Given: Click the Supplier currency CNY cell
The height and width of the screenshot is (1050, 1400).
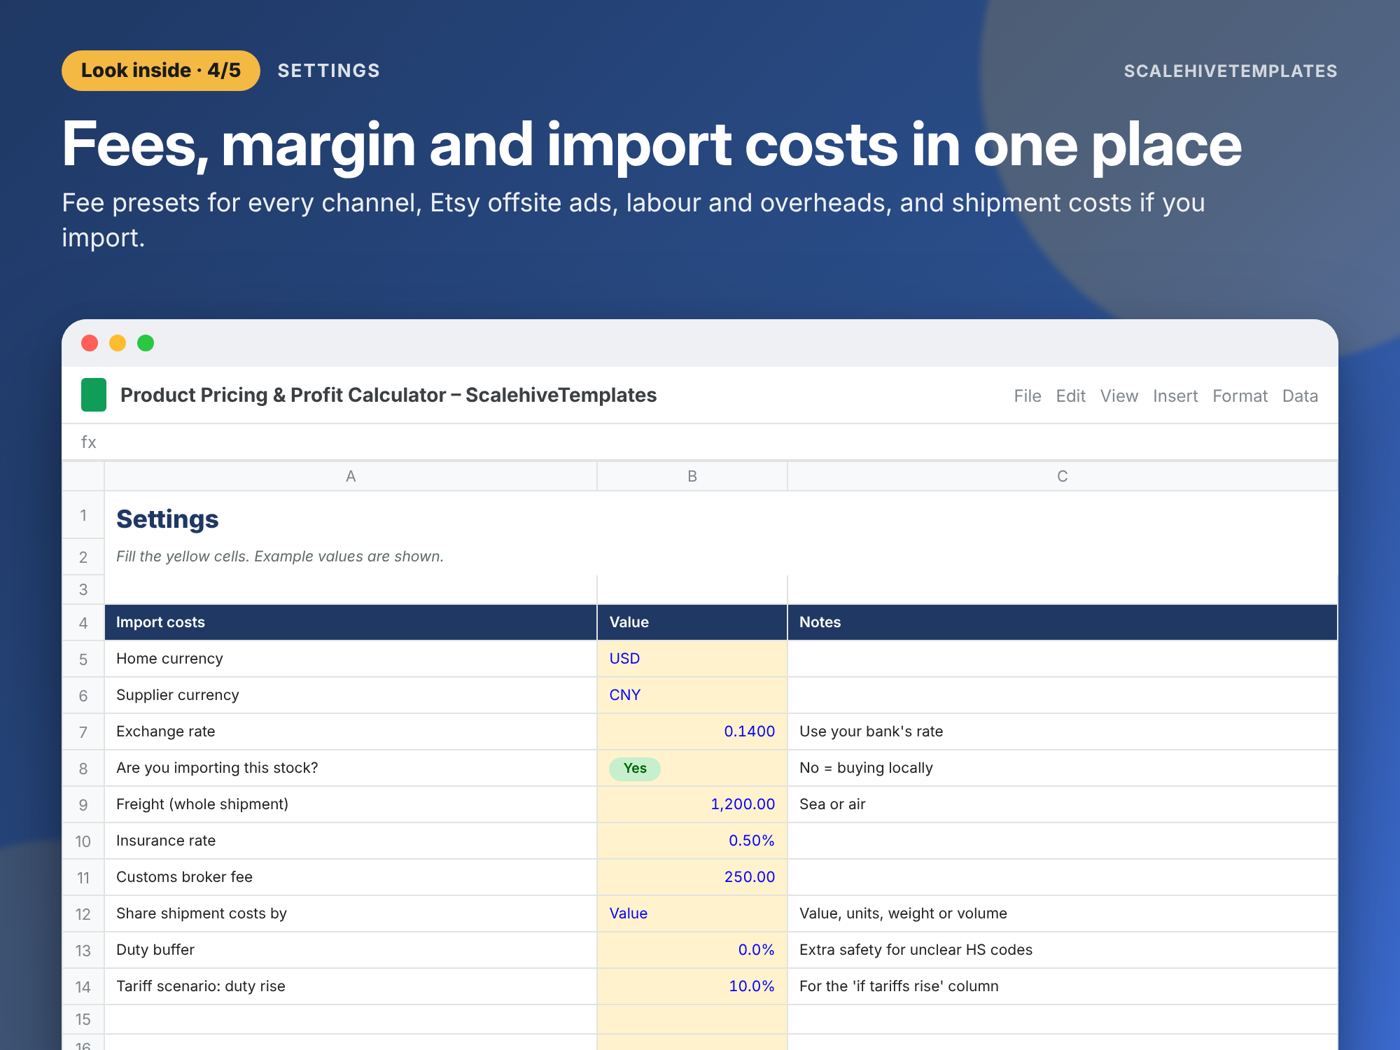Looking at the screenshot, I should pos(692,695).
